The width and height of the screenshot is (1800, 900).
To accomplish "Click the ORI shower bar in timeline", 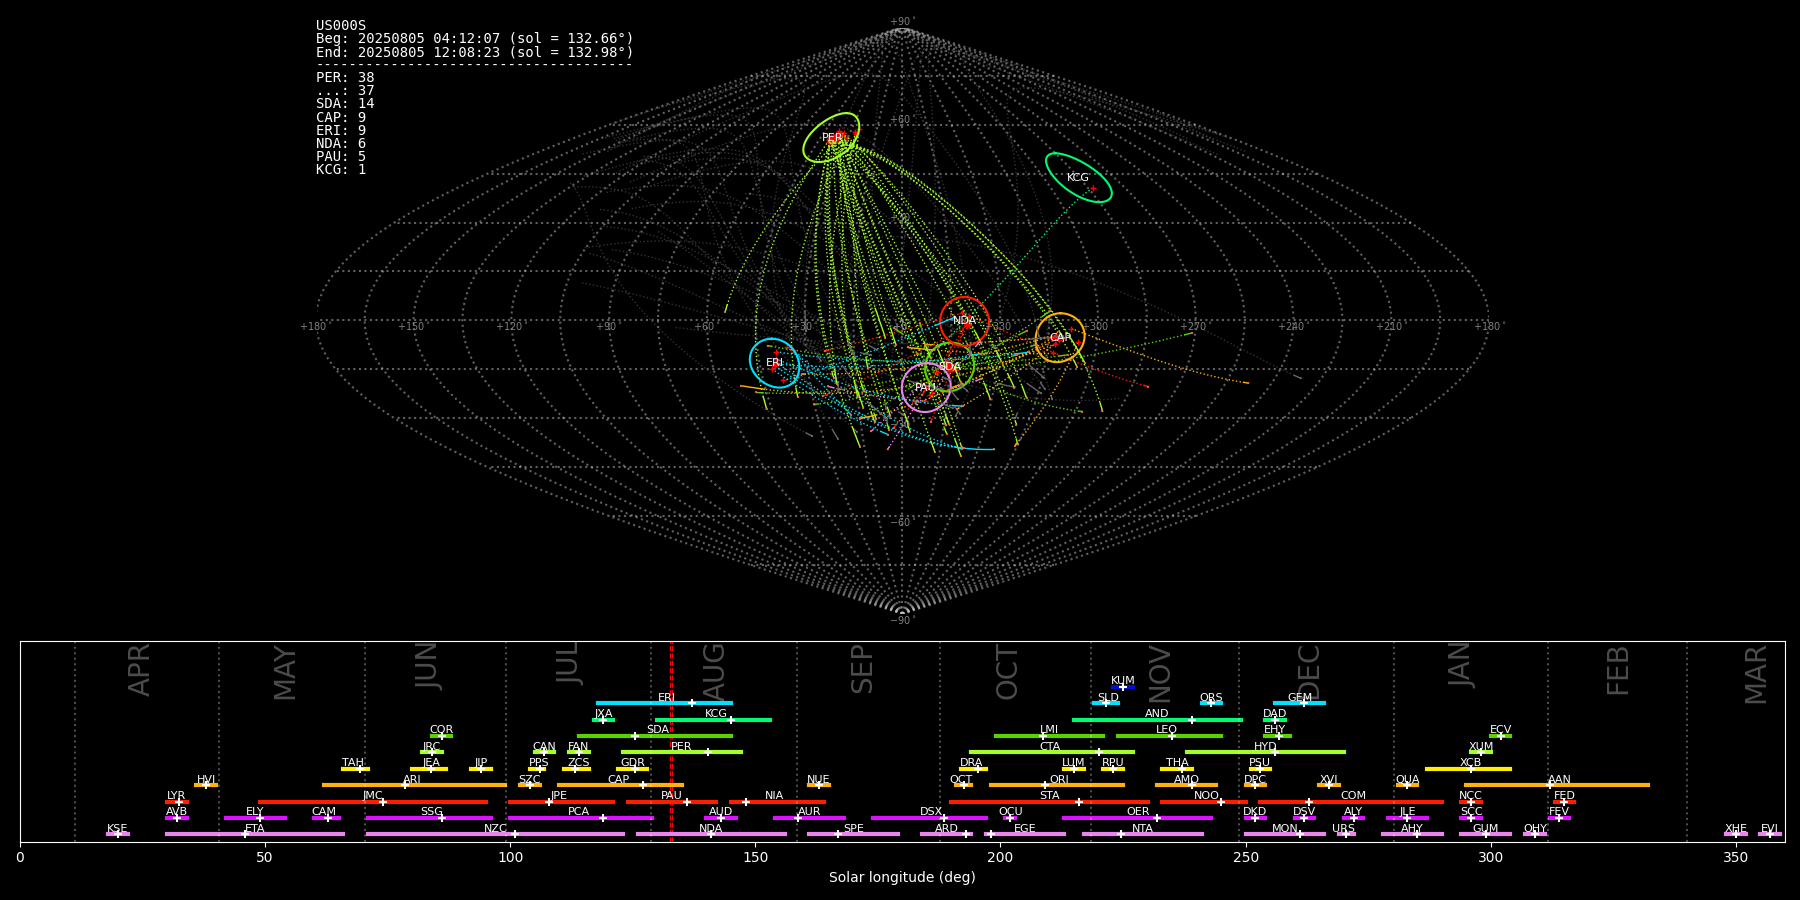I will tap(1057, 785).
